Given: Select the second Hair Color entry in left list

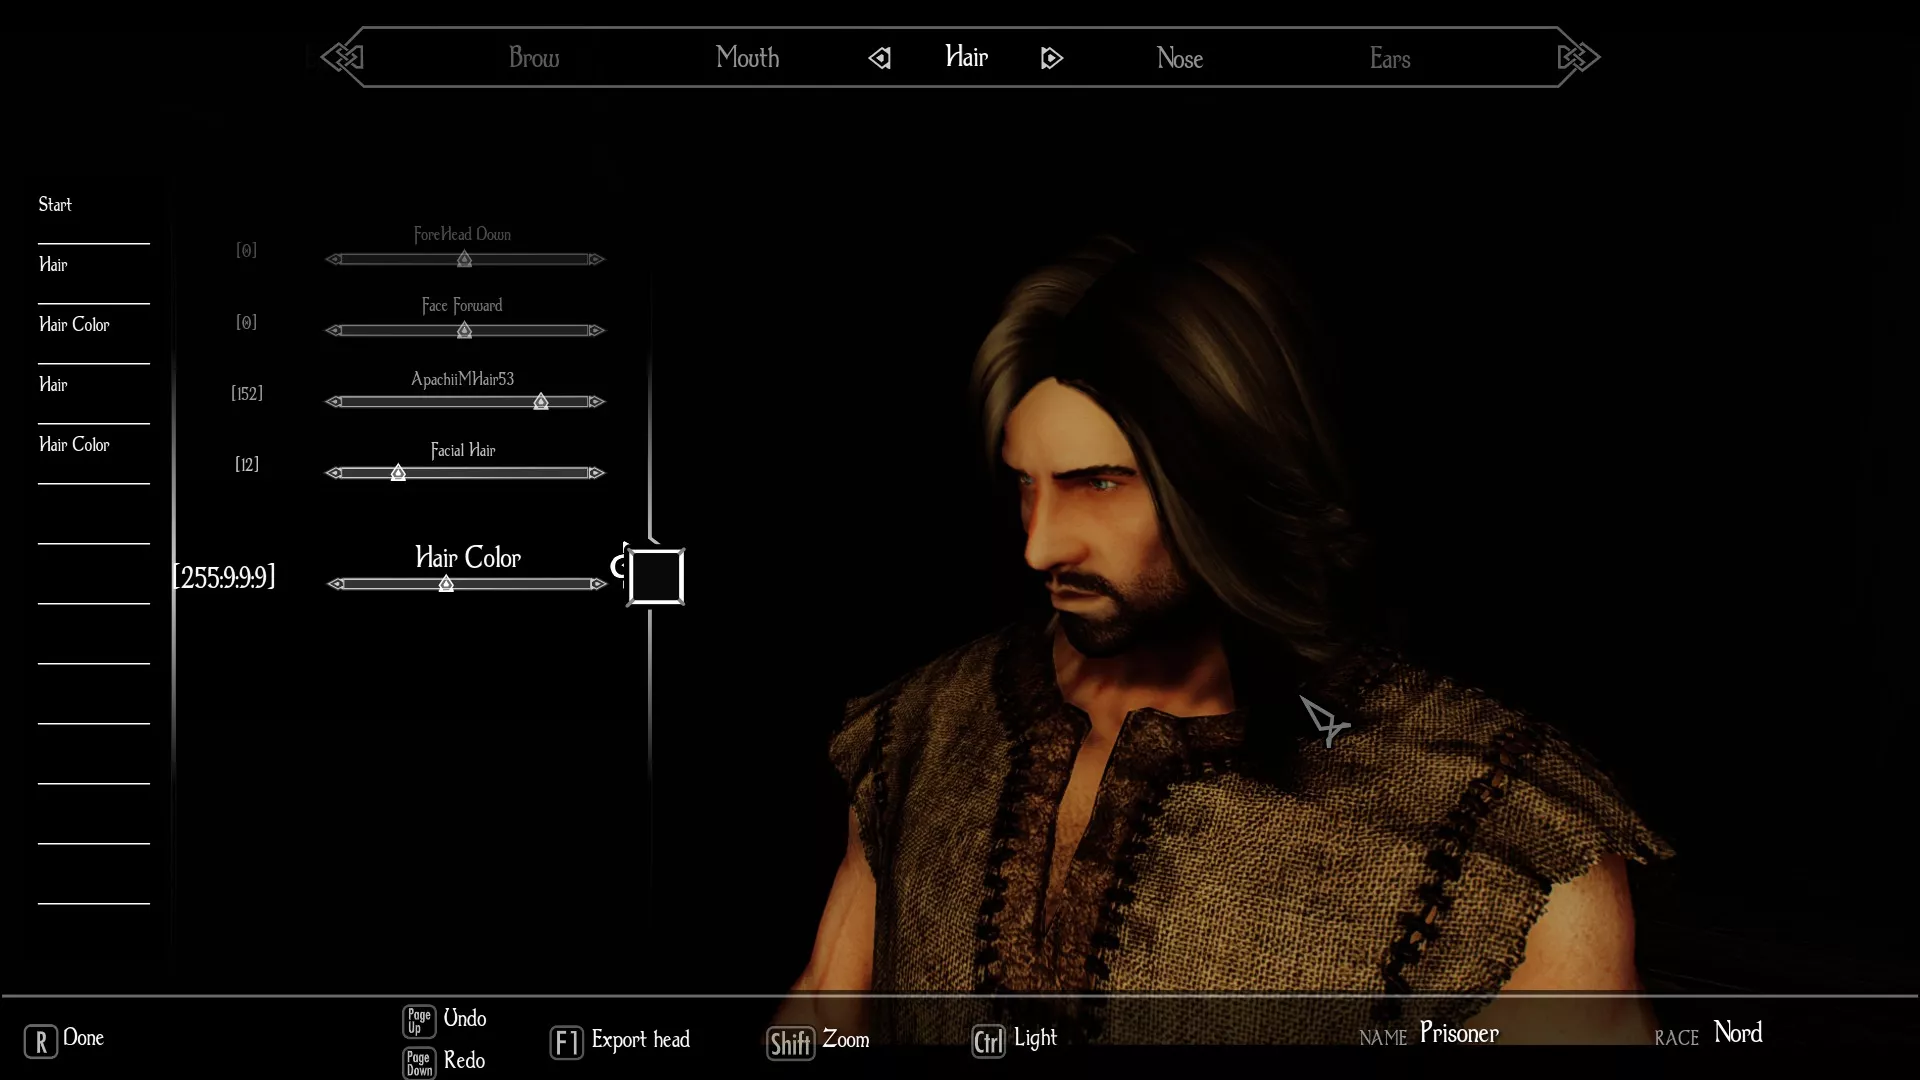Looking at the screenshot, I should point(74,444).
